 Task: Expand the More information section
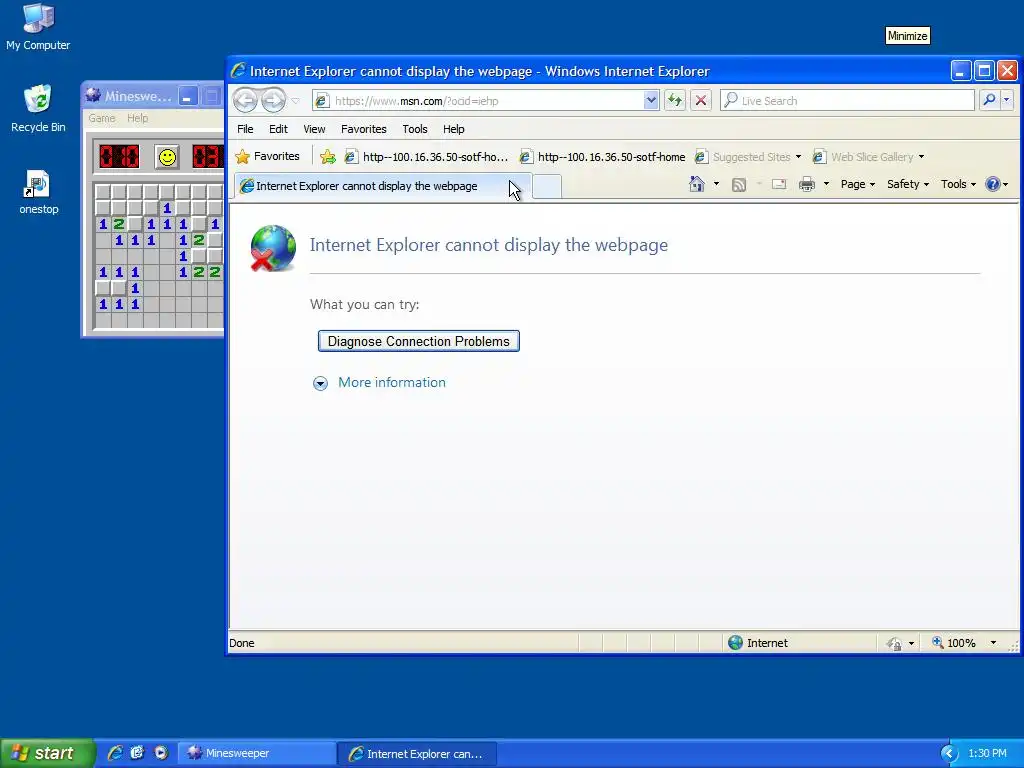392,383
